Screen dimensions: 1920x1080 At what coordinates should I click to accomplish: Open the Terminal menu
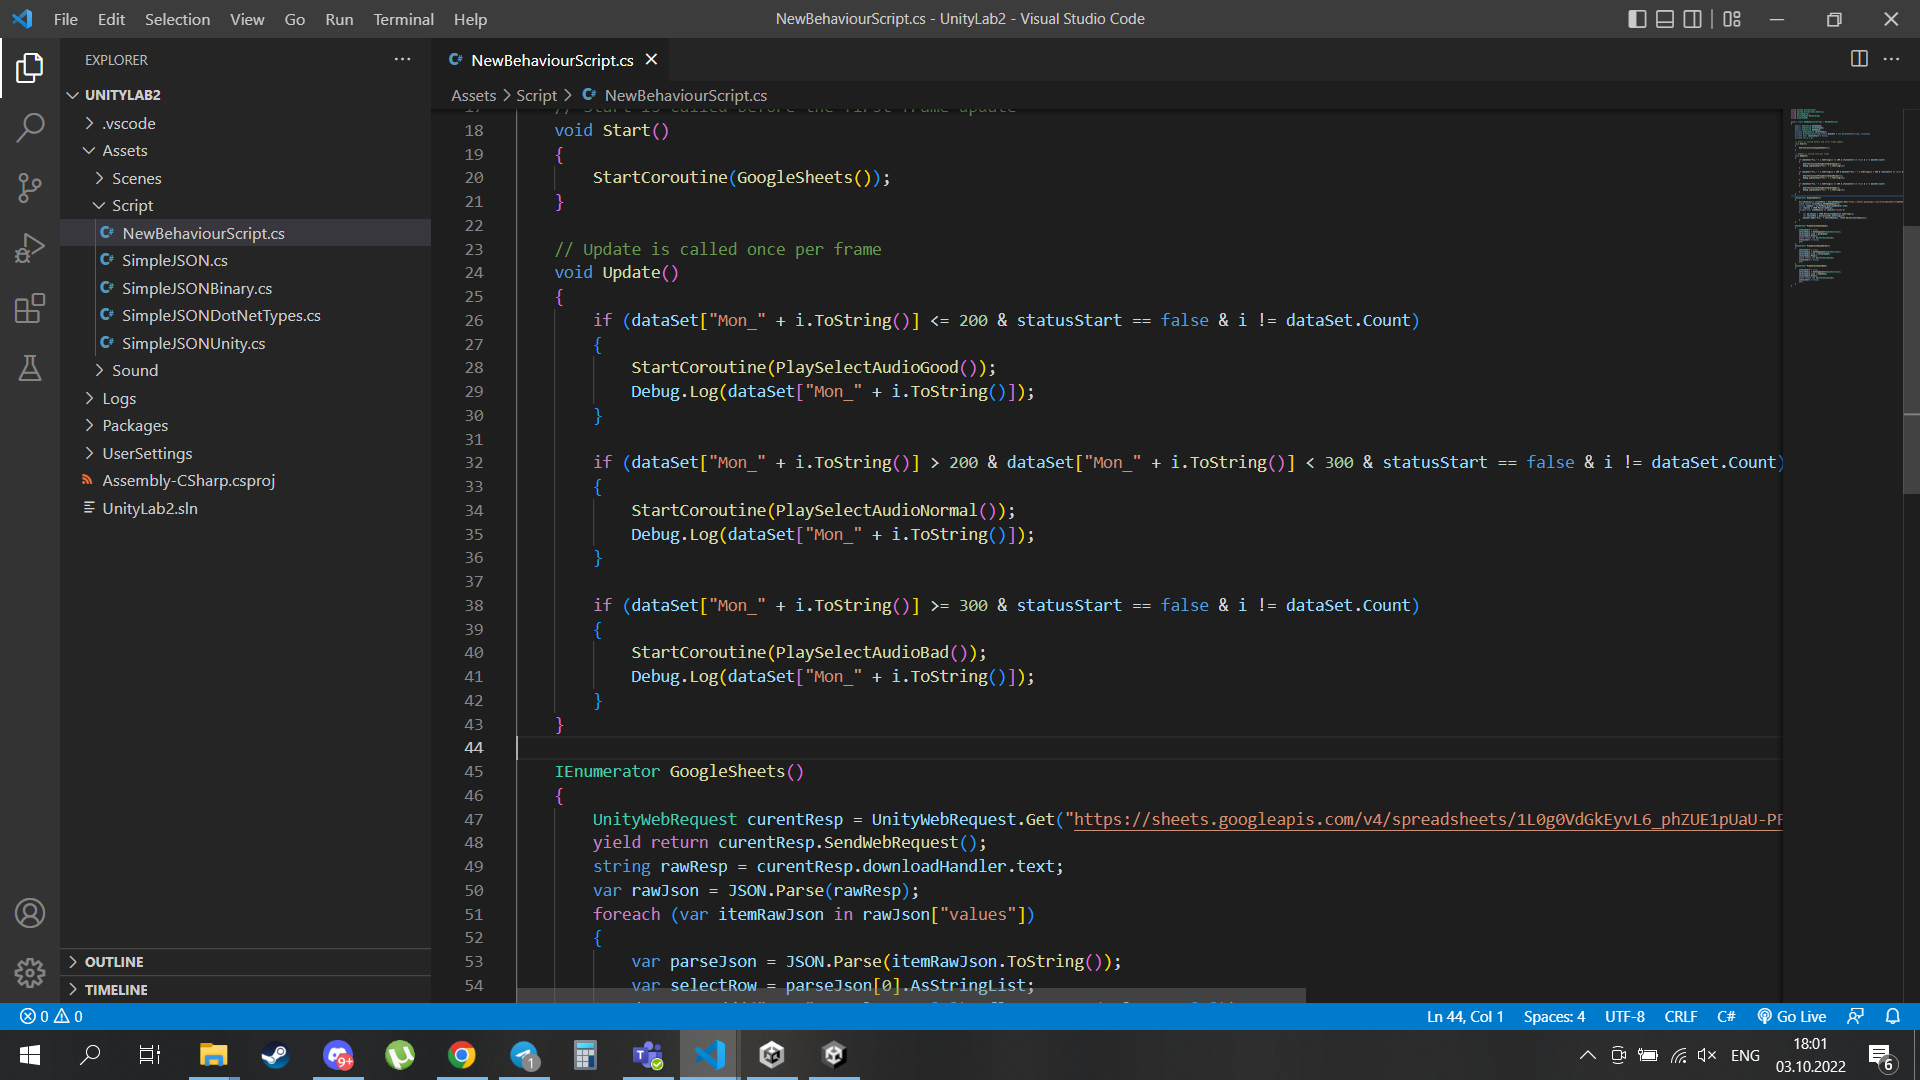tap(403, 19)
